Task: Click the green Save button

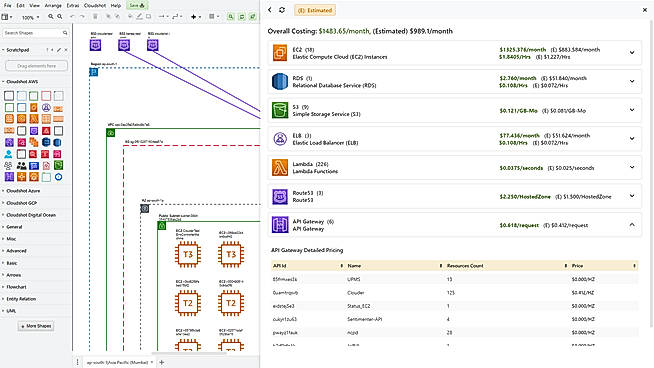Action: [x=136, y=5]
